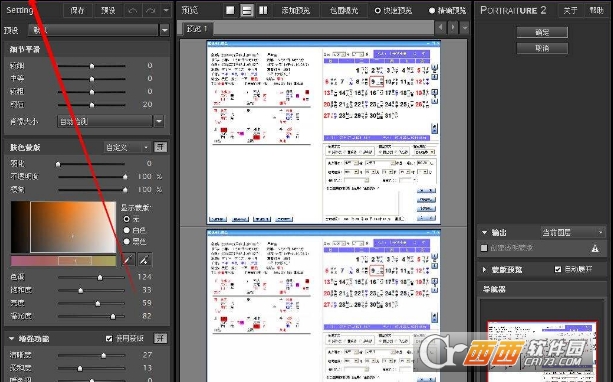Viewport: 613px width, 382px height.
Task: Click the pink-to-green hue range strip
Action: (63, 261)
